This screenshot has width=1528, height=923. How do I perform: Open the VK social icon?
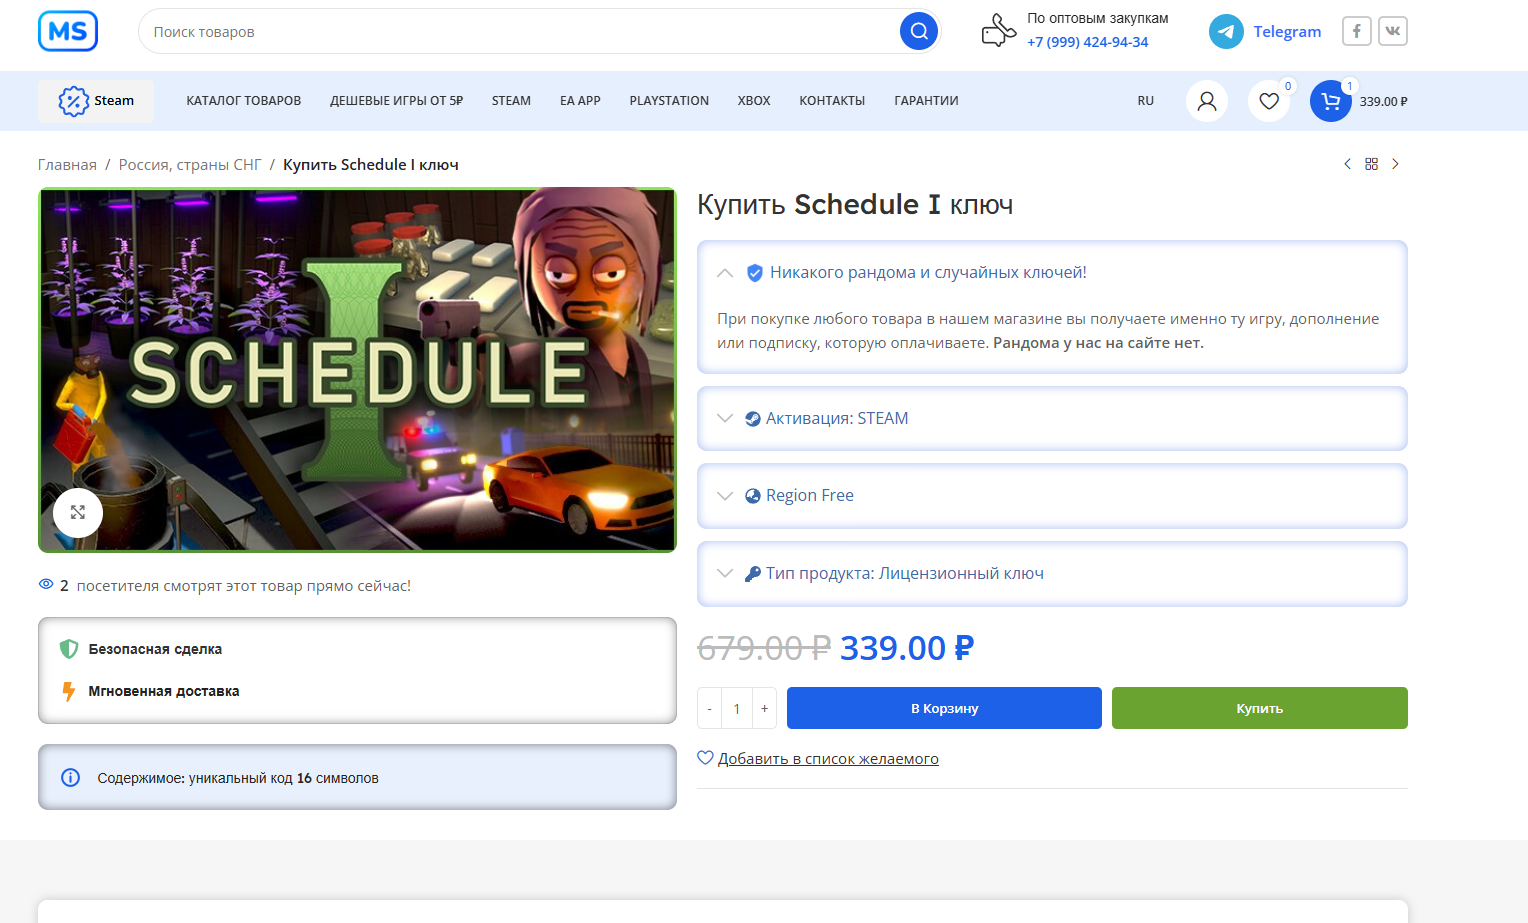[x=1392, y=31]
